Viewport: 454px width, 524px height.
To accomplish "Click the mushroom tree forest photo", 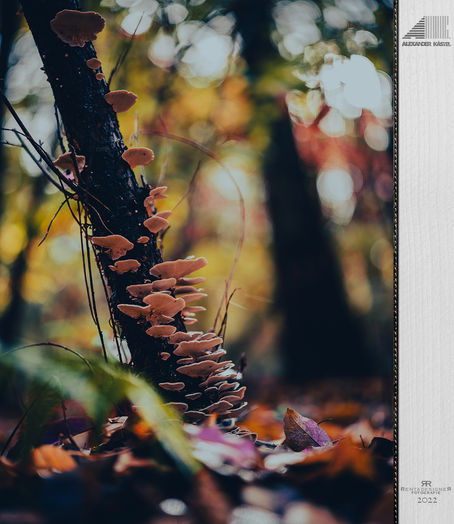I will click(x=197, y=262).
